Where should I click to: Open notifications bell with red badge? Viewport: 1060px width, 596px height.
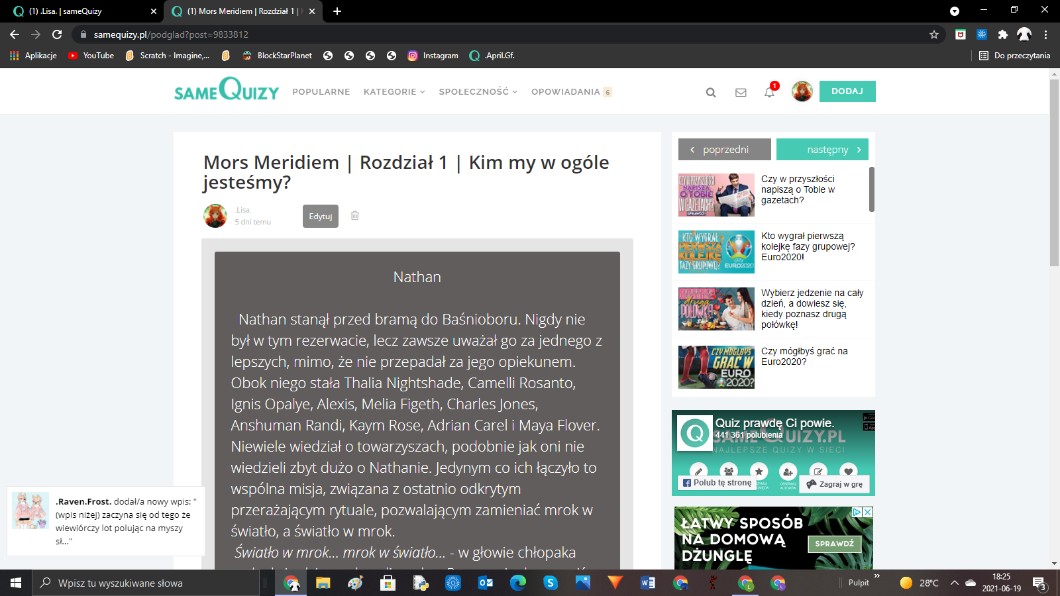(769, 92)
